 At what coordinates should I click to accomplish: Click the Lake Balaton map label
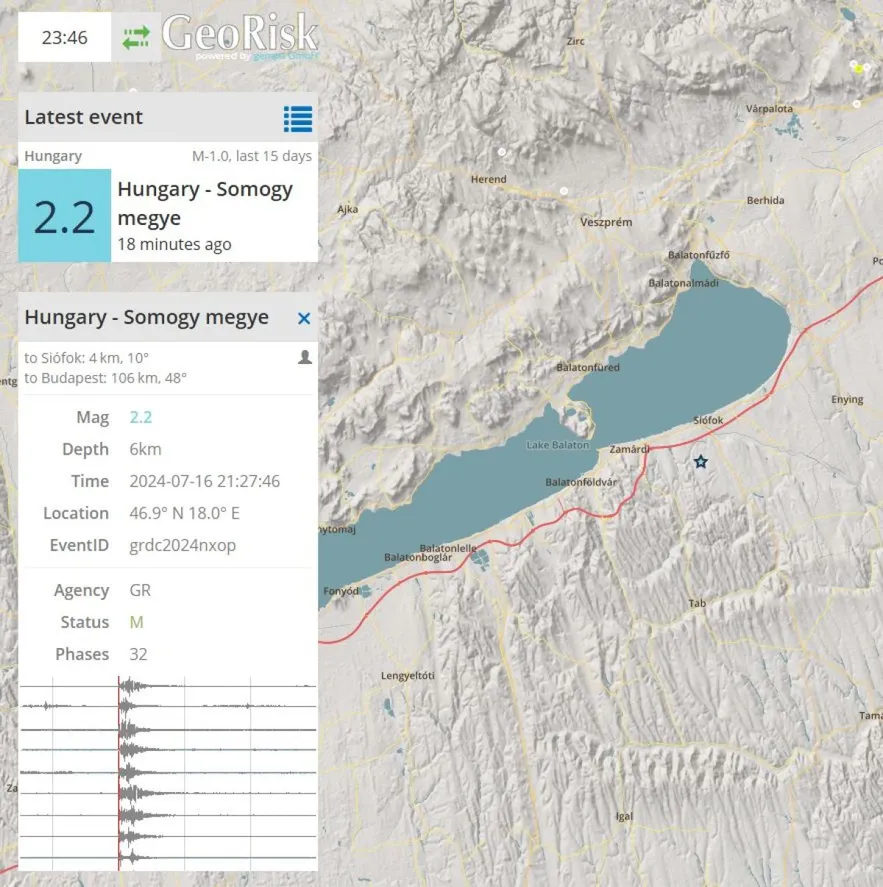pos(557,444)
